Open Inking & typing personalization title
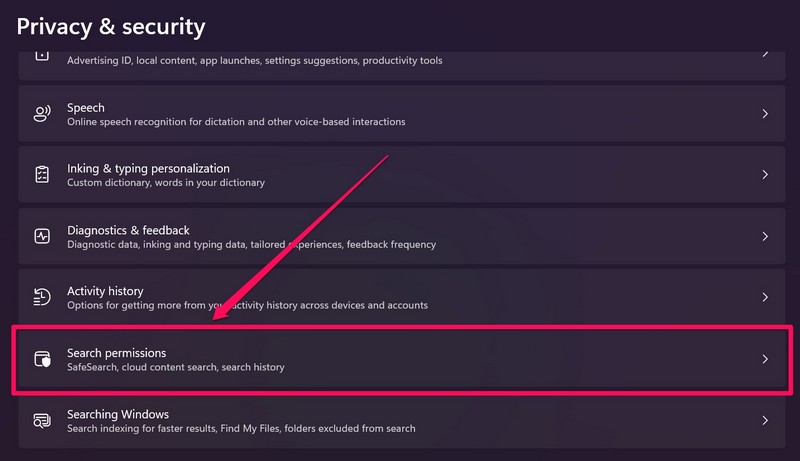 click(148, 169)
